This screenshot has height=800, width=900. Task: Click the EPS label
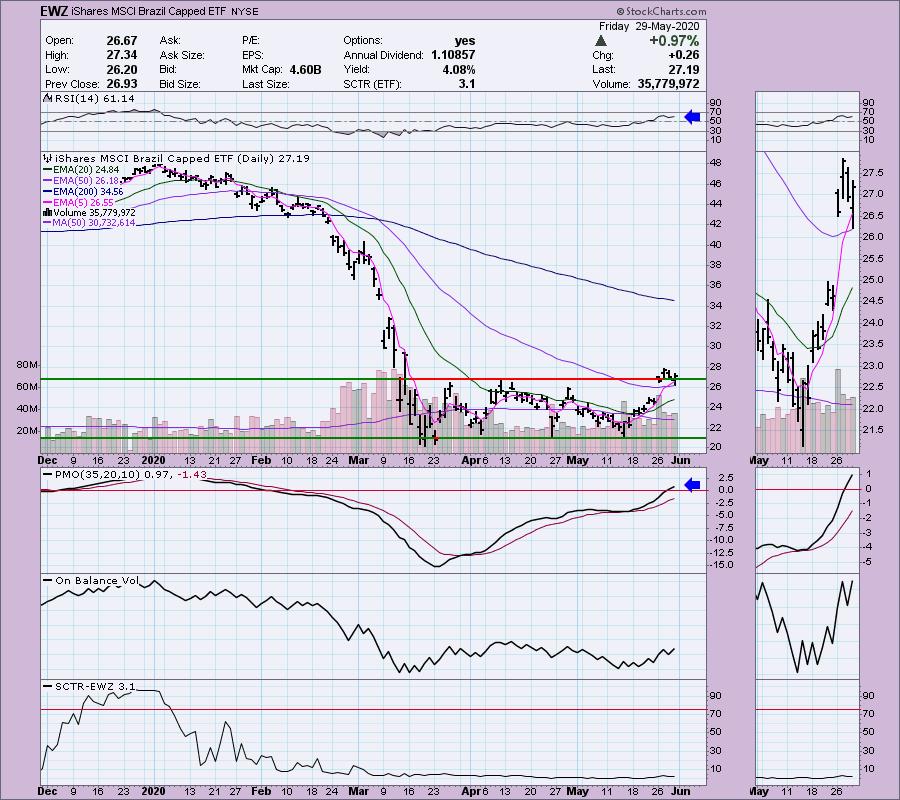(253, 55)
